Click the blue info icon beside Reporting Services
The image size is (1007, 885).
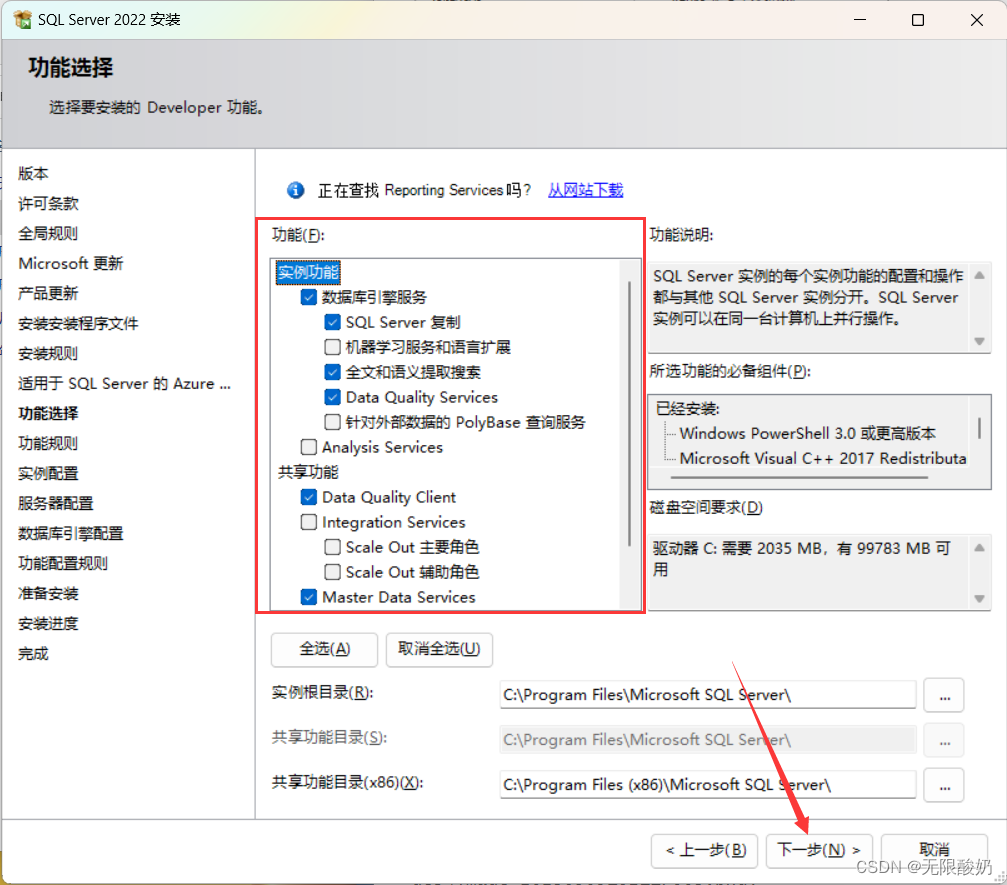[295, 190]
